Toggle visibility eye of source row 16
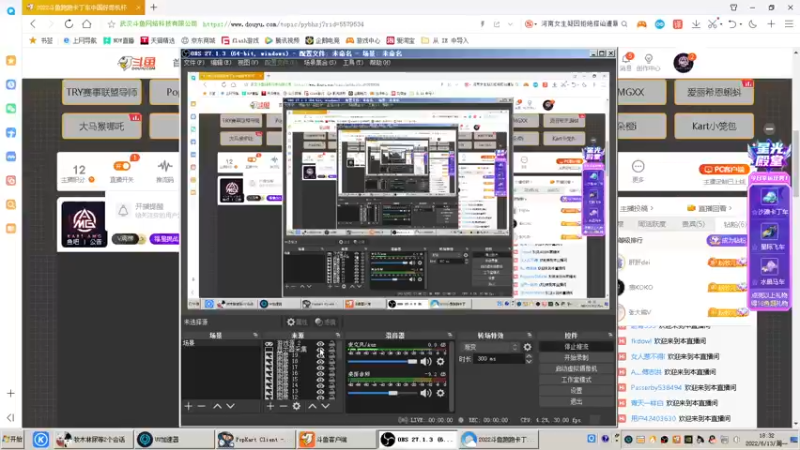The height and width of the screenshot is (450, 800). click(x=320, y=374)
